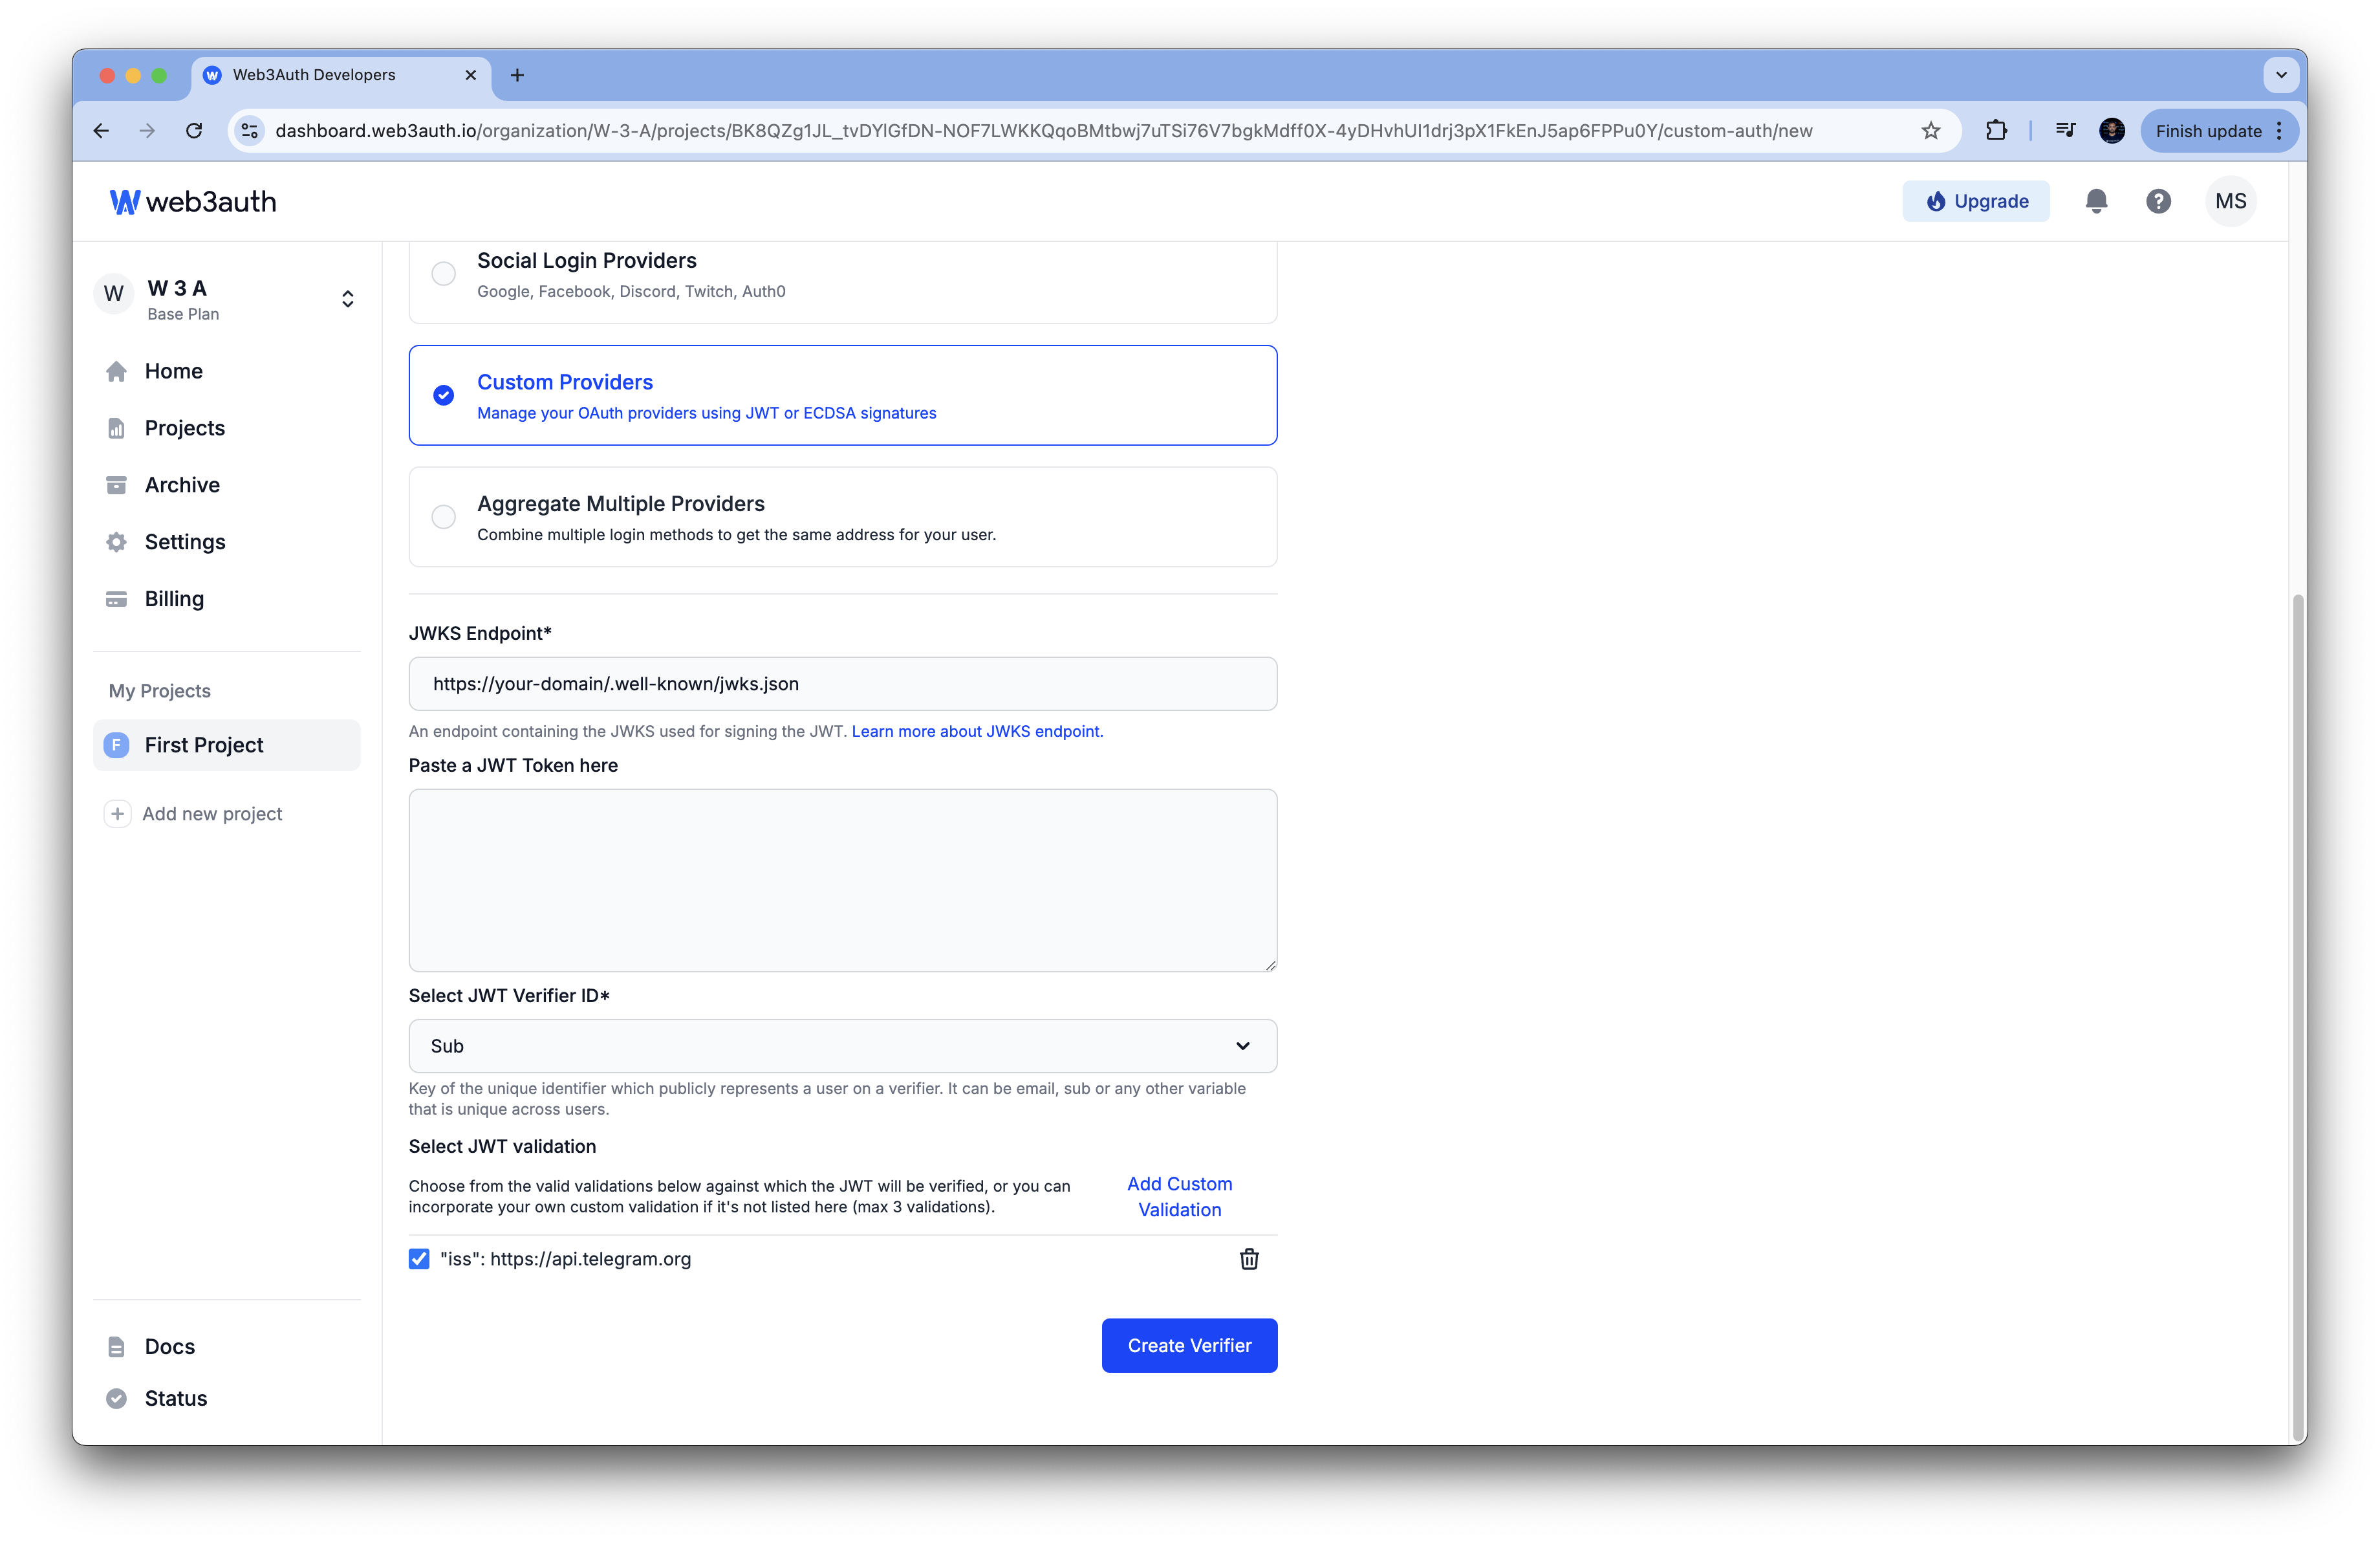Image resolution: width=2380 pixels, height=1541 pixels.
Task: Open the notifications bell
Action: pyautogui.click(x=2096, y=201)
